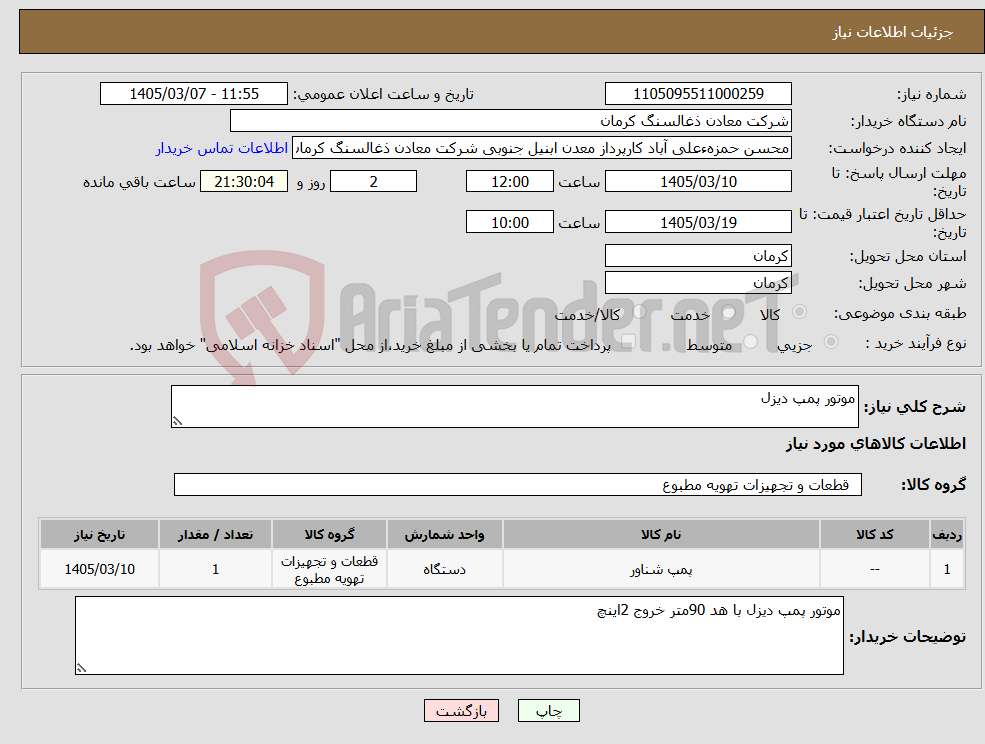
Task: Select the خدمت radio button
Action: 729,312
